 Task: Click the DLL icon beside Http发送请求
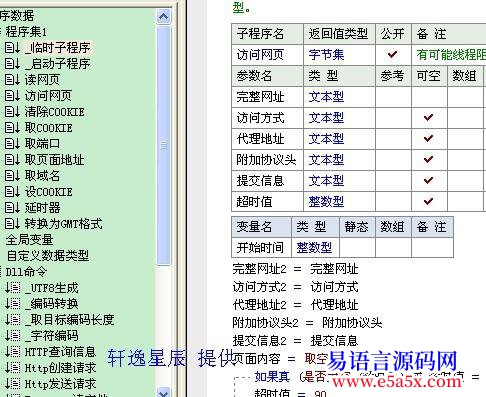tap(12, 384)
